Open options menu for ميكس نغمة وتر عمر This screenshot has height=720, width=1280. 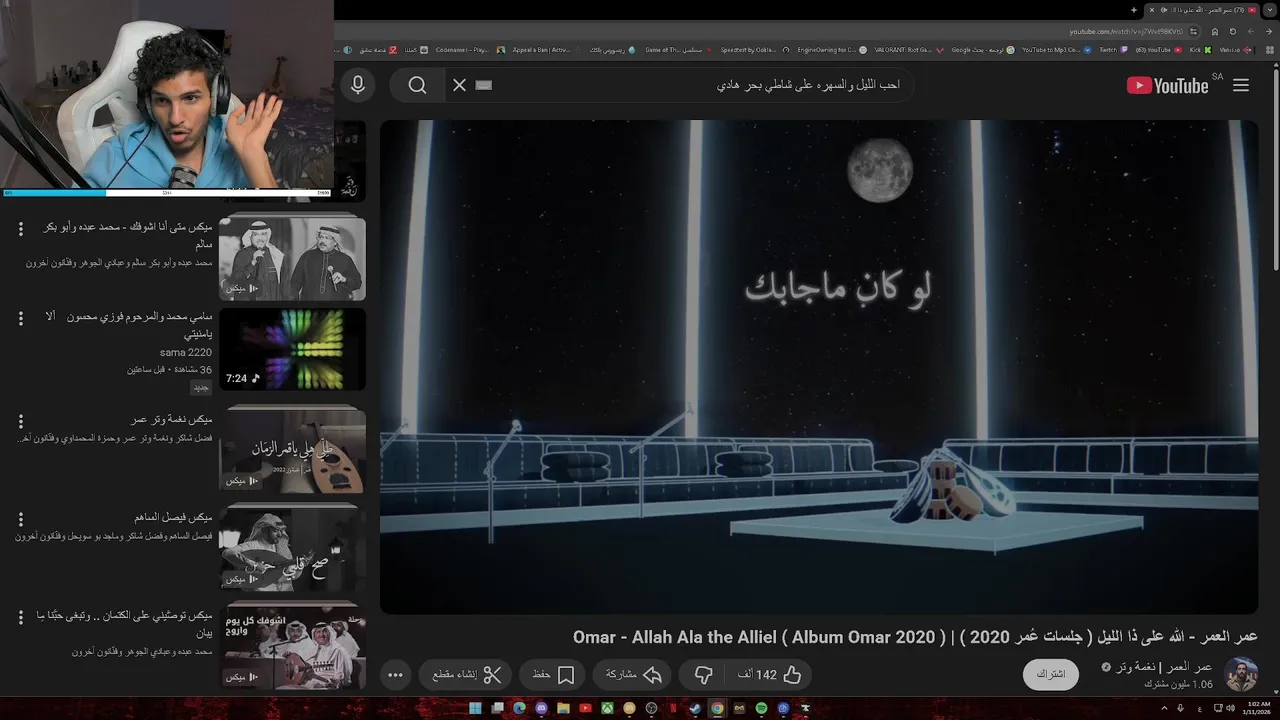pos(20,420)
